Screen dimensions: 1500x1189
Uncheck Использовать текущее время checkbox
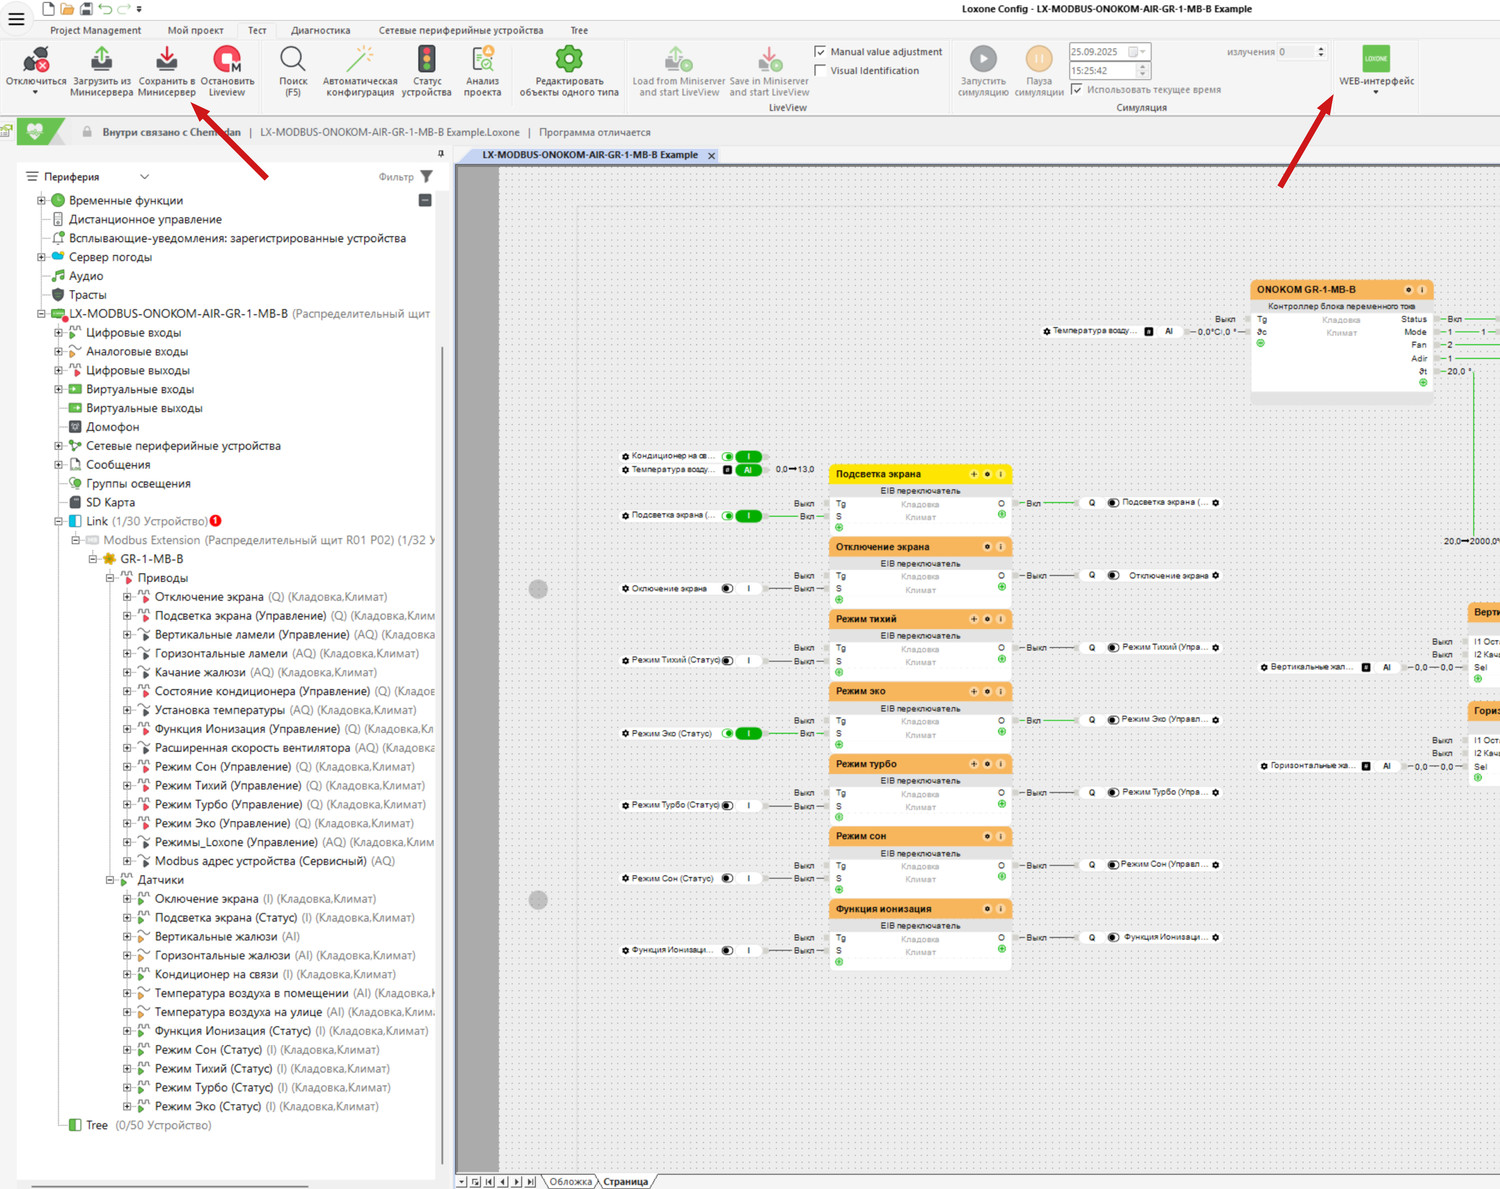click(x=1077, y=90)
